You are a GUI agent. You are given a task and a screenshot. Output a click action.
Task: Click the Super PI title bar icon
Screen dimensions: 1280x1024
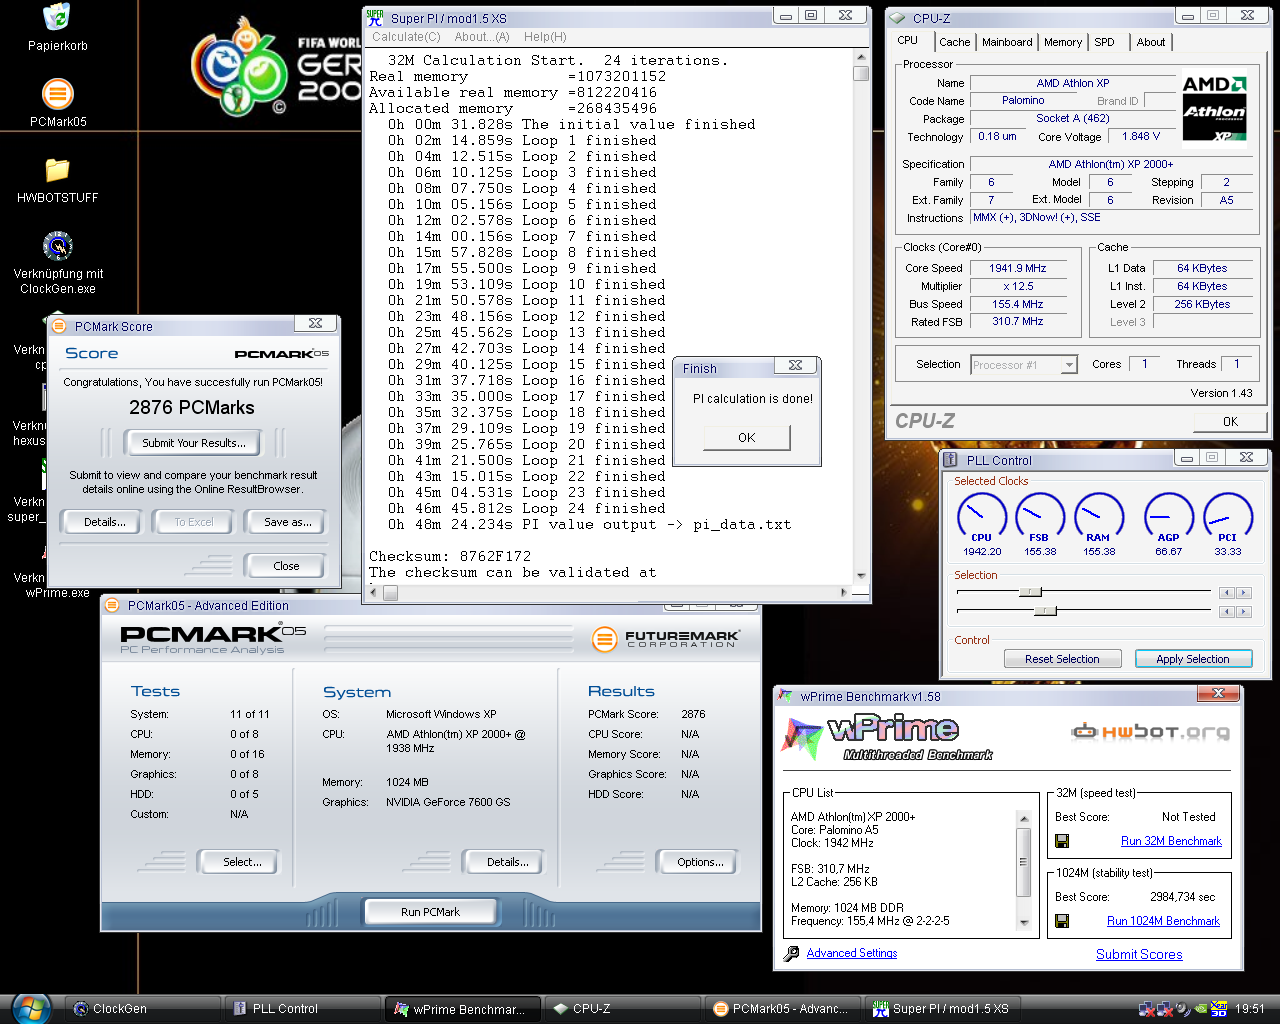coord(375,17)
